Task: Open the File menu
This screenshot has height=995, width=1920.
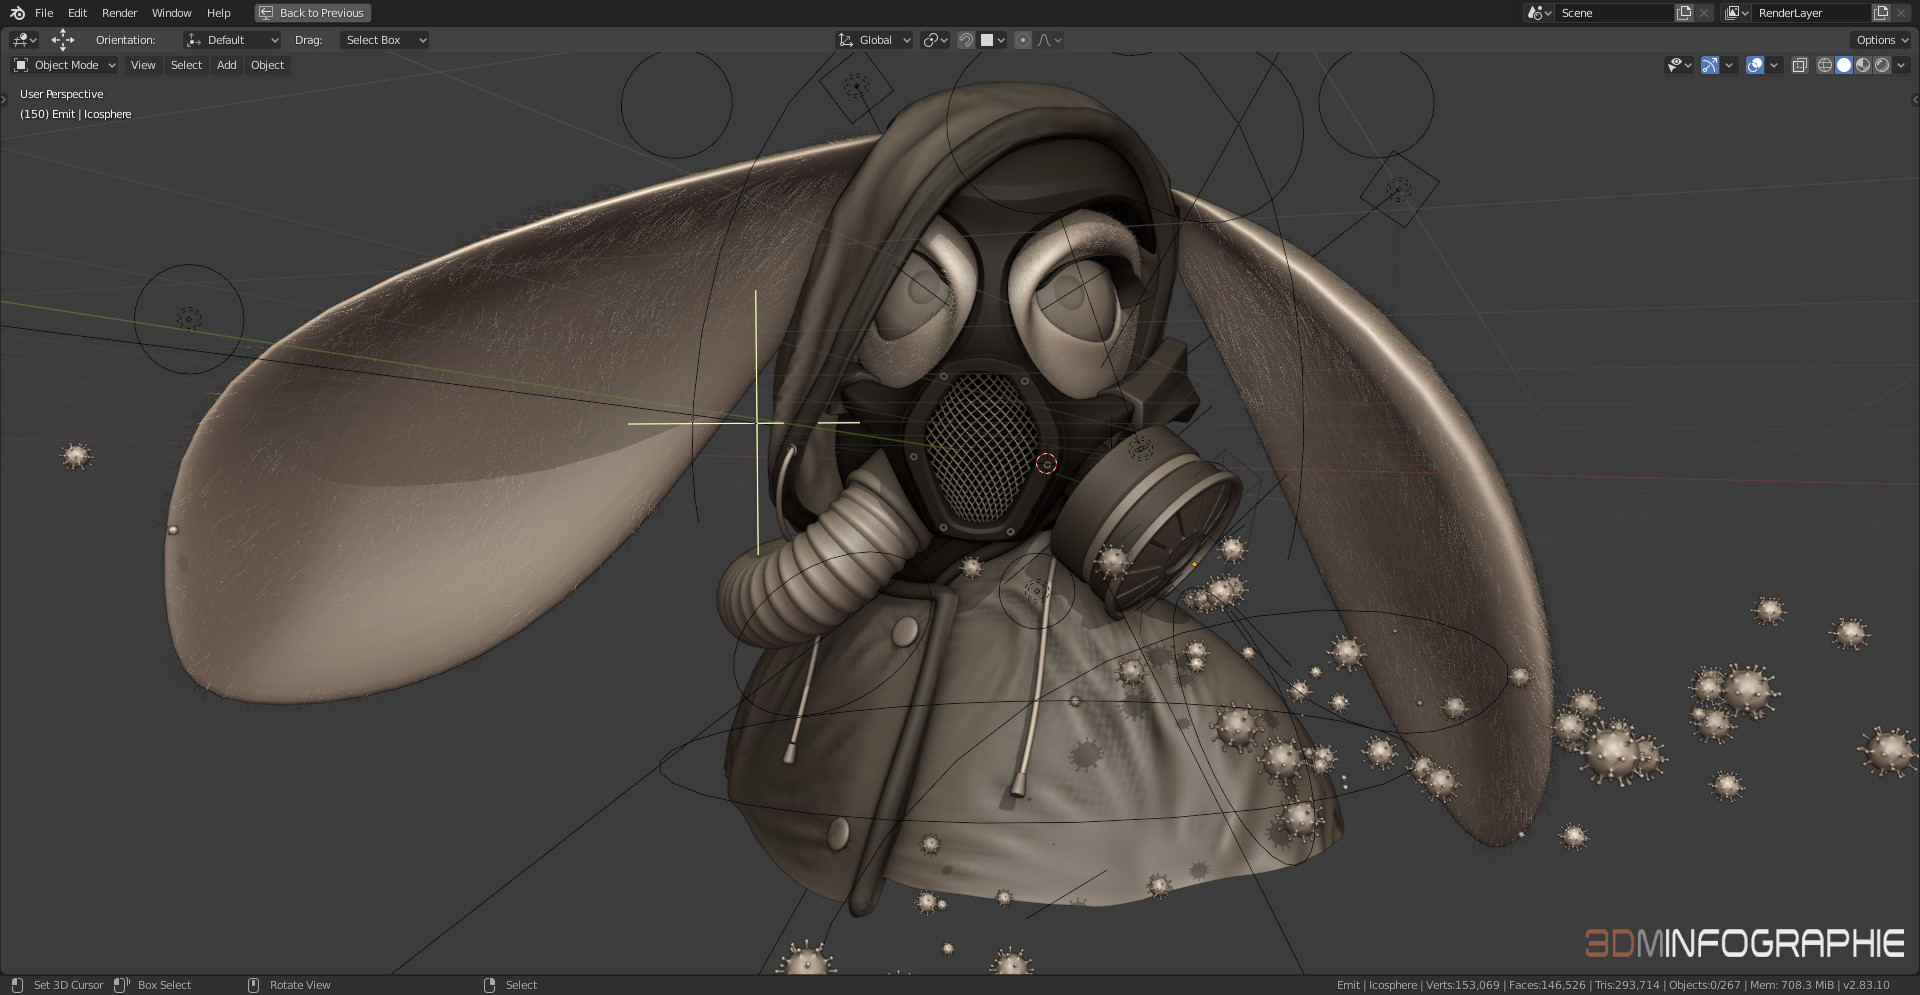Action: pyautogui.click(x=44, y=13)
